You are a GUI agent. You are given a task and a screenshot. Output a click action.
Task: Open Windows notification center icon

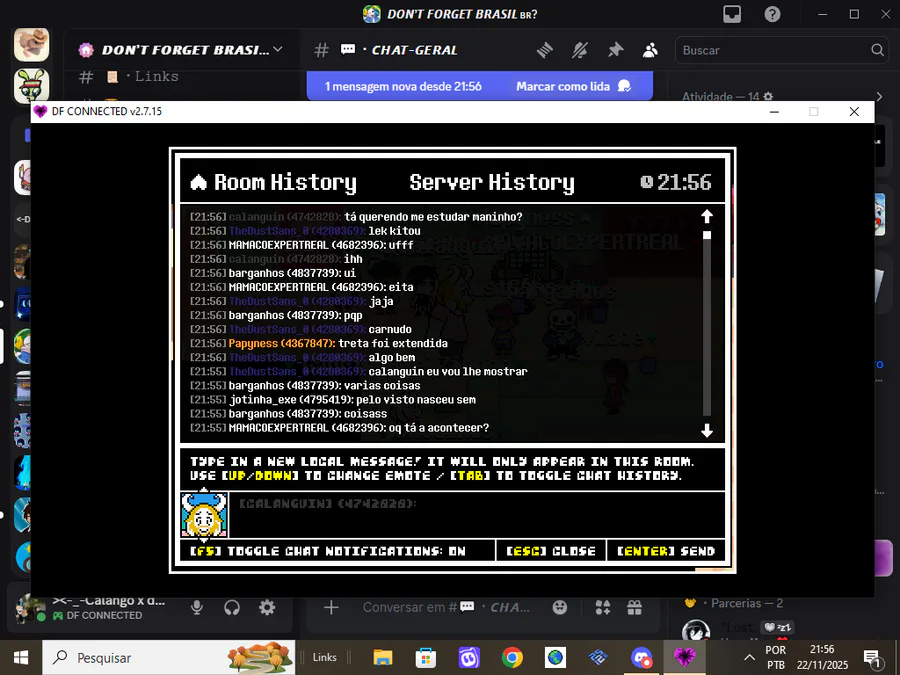872,658
